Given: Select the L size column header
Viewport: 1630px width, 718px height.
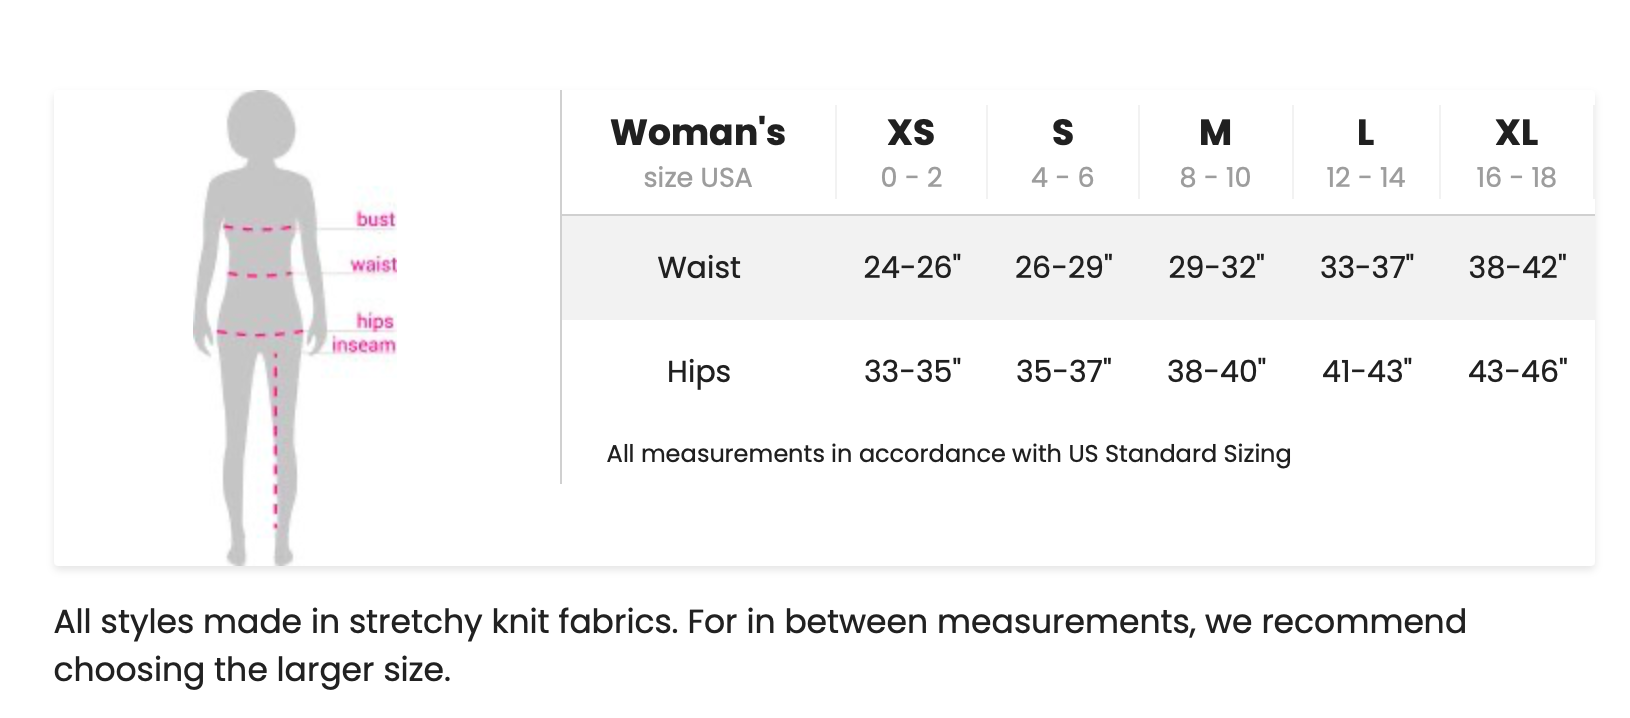Looking at the screenshot, I should click(1365, 133).
